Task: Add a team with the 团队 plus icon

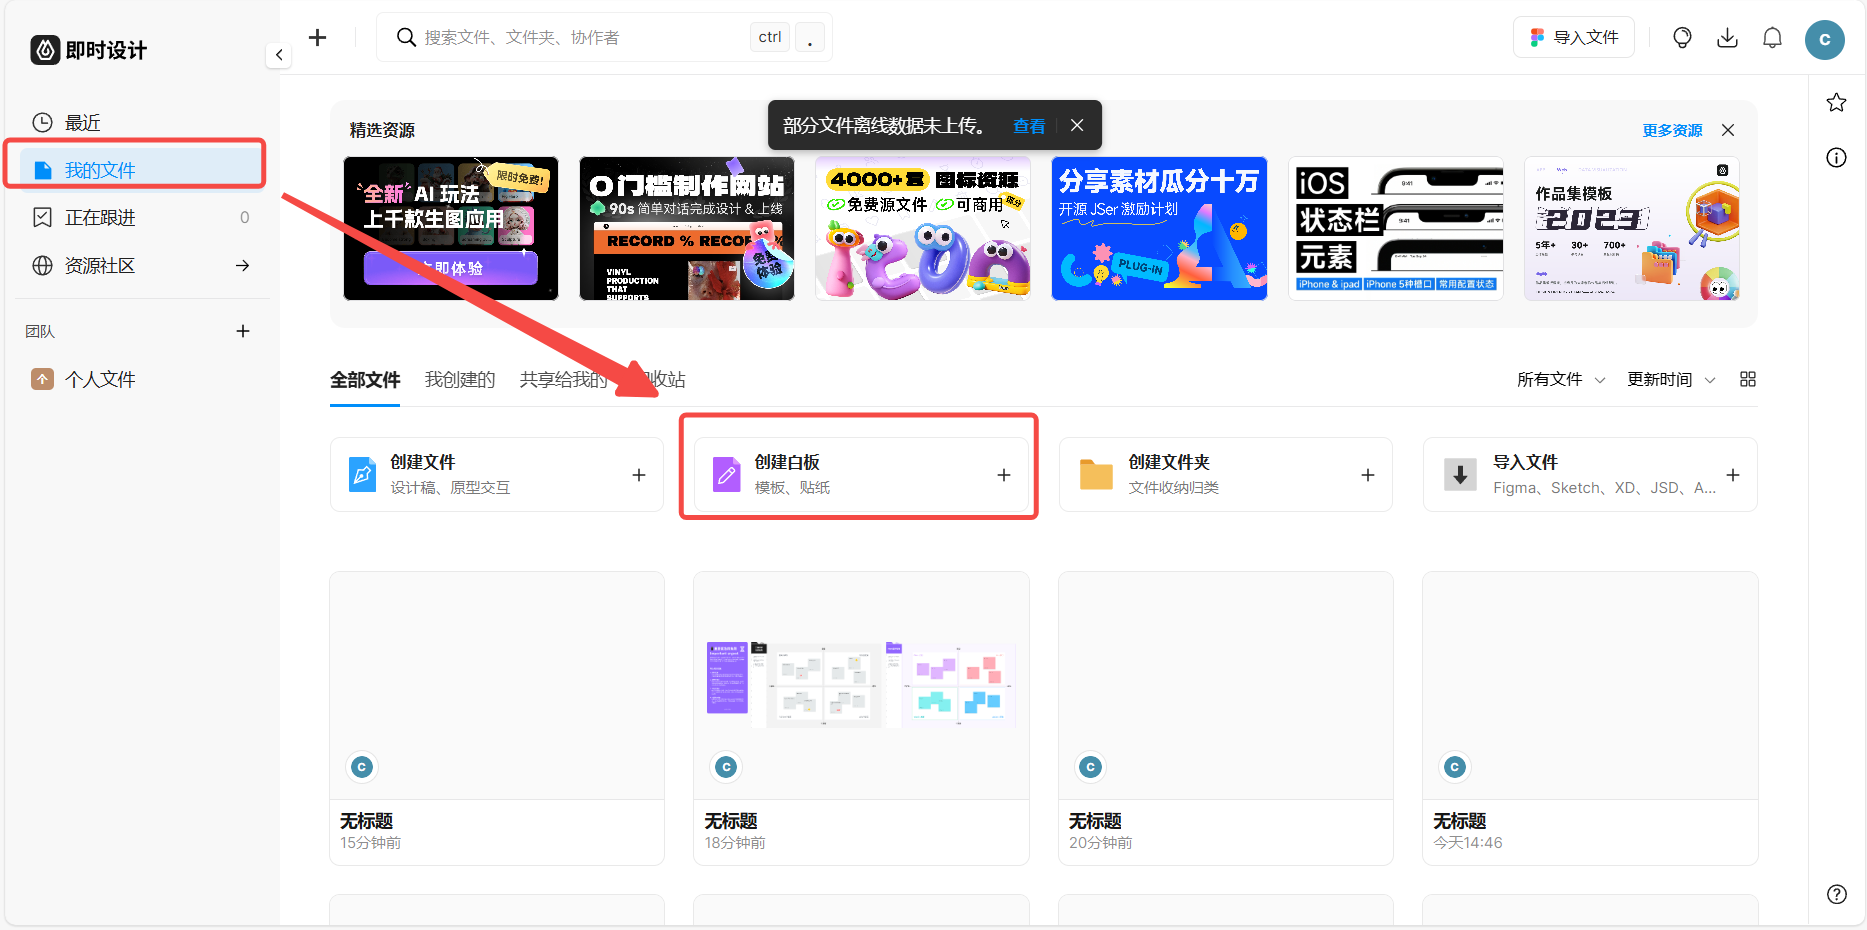Action: (x=242, y=331)
